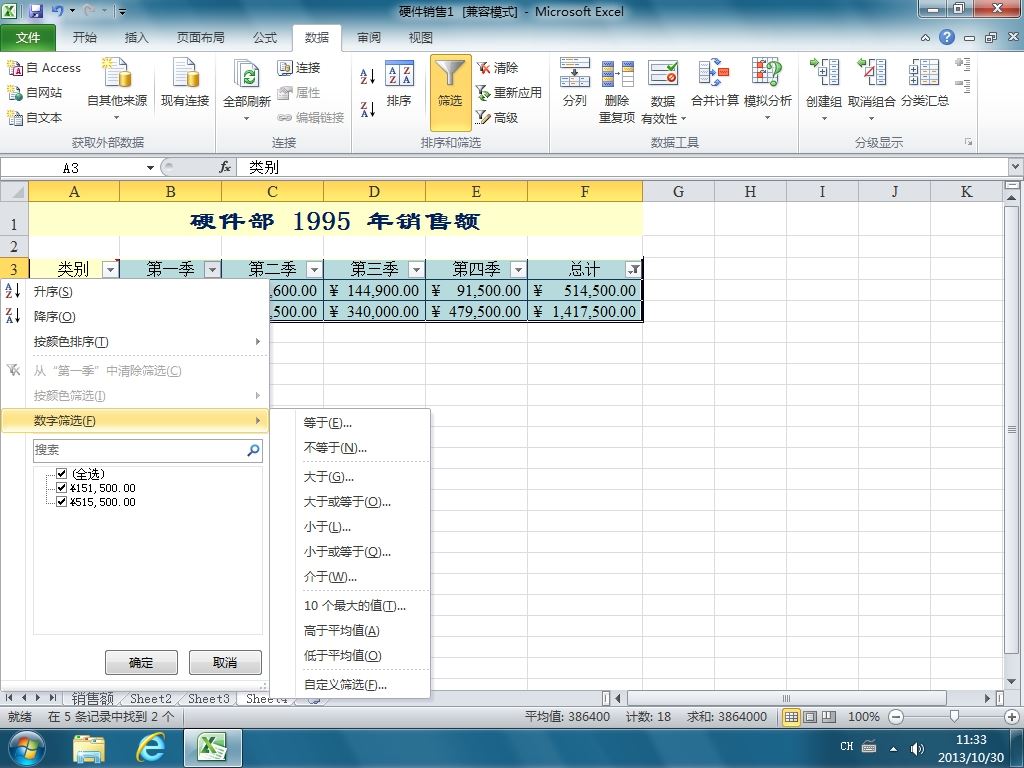This screenshot has width=1024, height=768.
Task: Click the formula bar showing 类别
Action: coord(624,168)
